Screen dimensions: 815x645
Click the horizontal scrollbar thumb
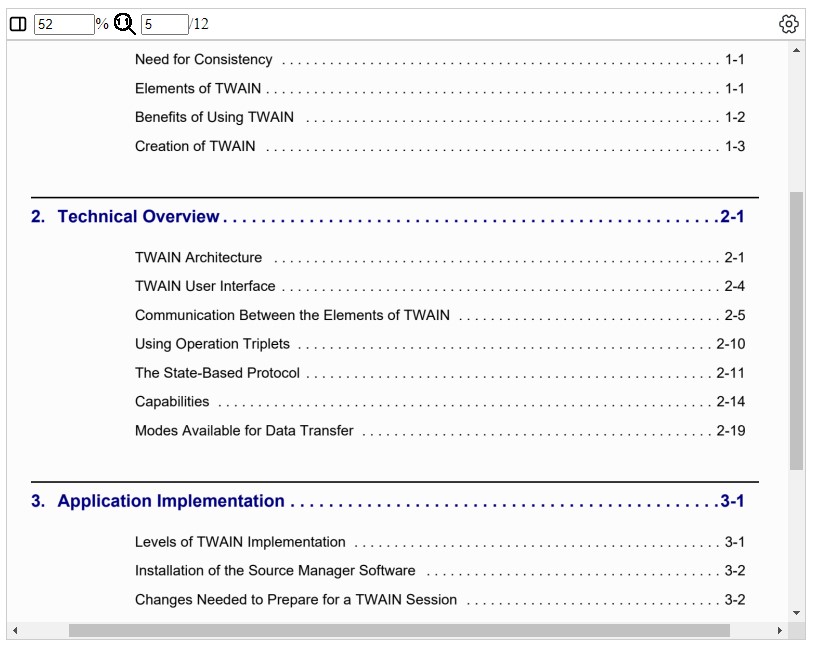[x=399, y=631]
